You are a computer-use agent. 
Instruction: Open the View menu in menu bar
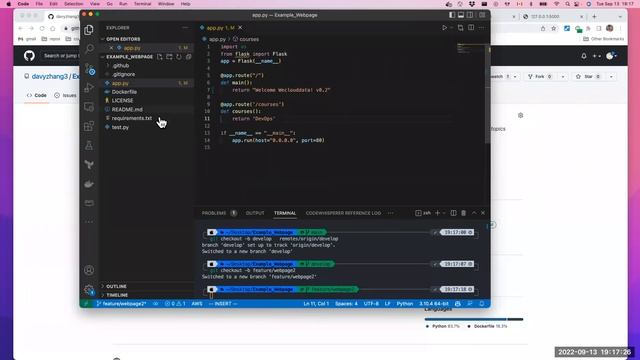click(95, 4)
